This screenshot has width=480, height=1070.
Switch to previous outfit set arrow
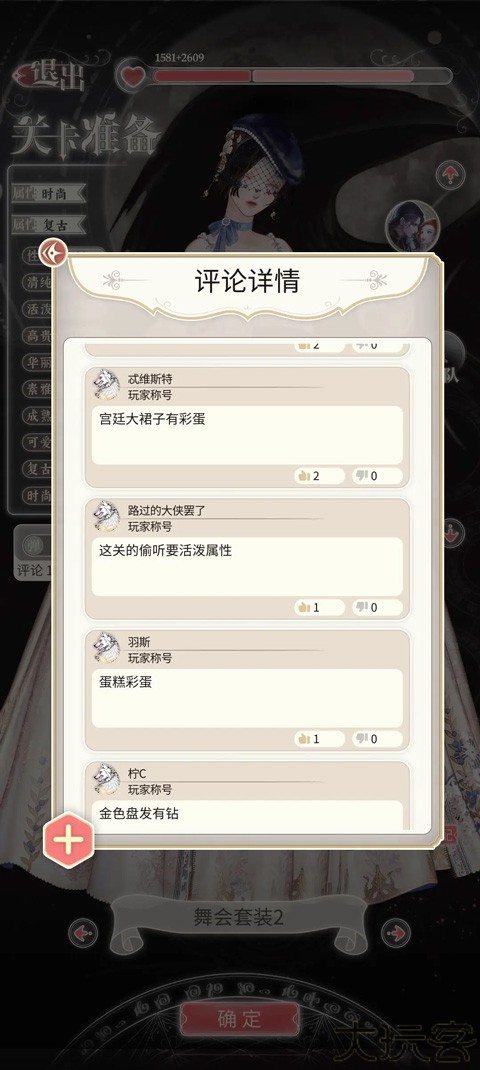83,932
